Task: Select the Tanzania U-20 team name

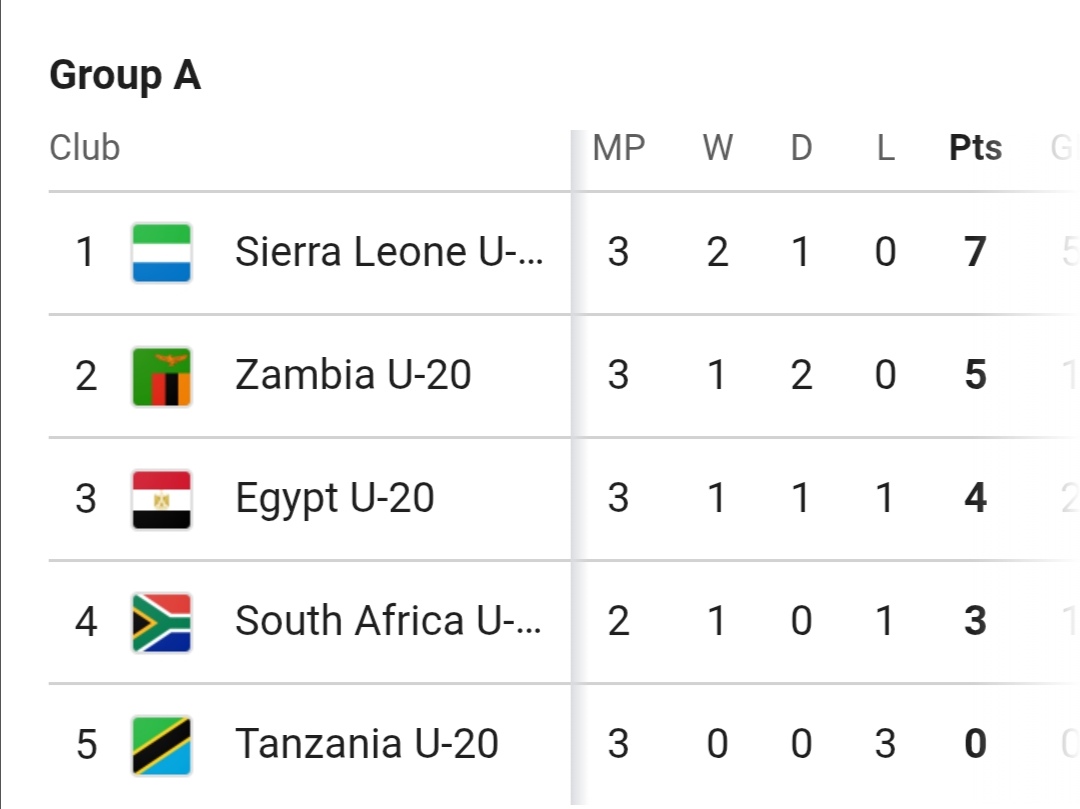Action: point(366,744)
